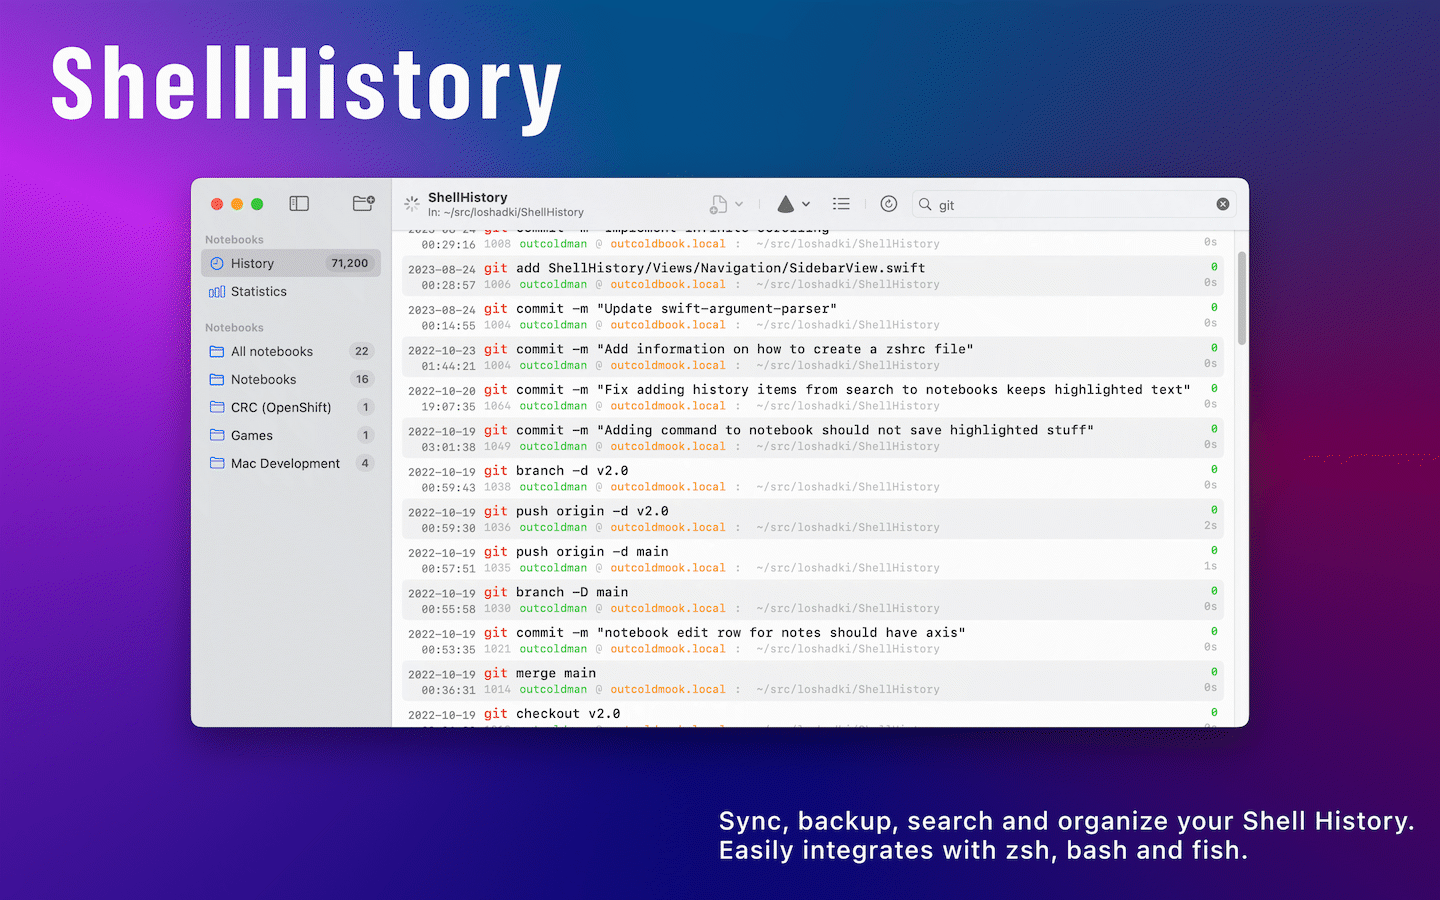Expand the cone filter dropdown arrow
This screenshot has width=1440, height=900.
click(806, 204)
